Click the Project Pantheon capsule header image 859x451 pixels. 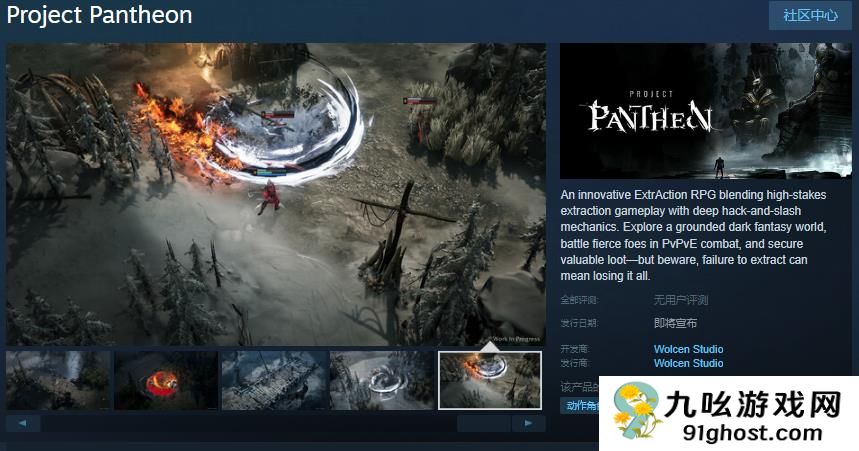(706, 111)
